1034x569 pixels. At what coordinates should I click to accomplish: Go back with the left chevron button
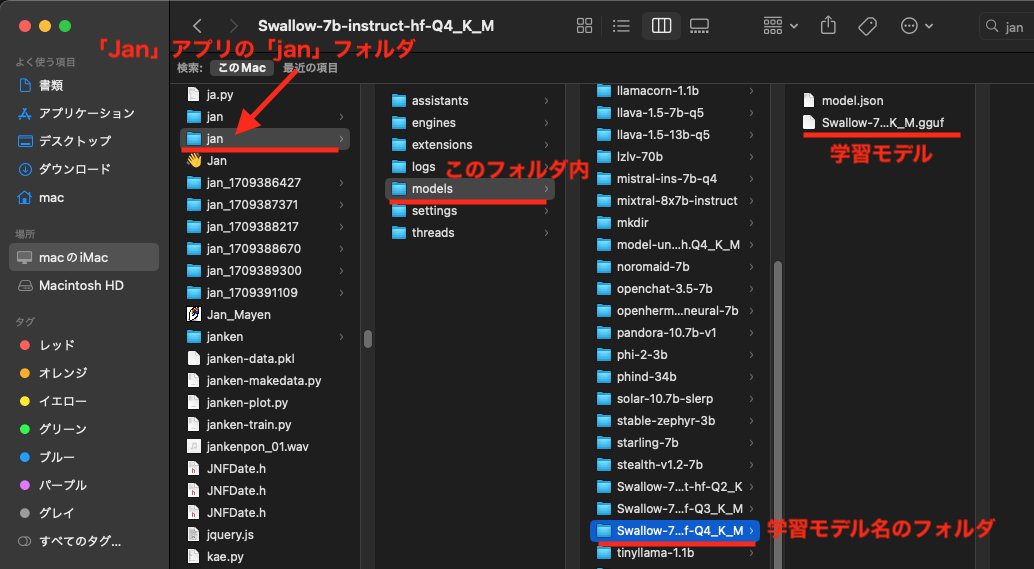tap(197, 26)
